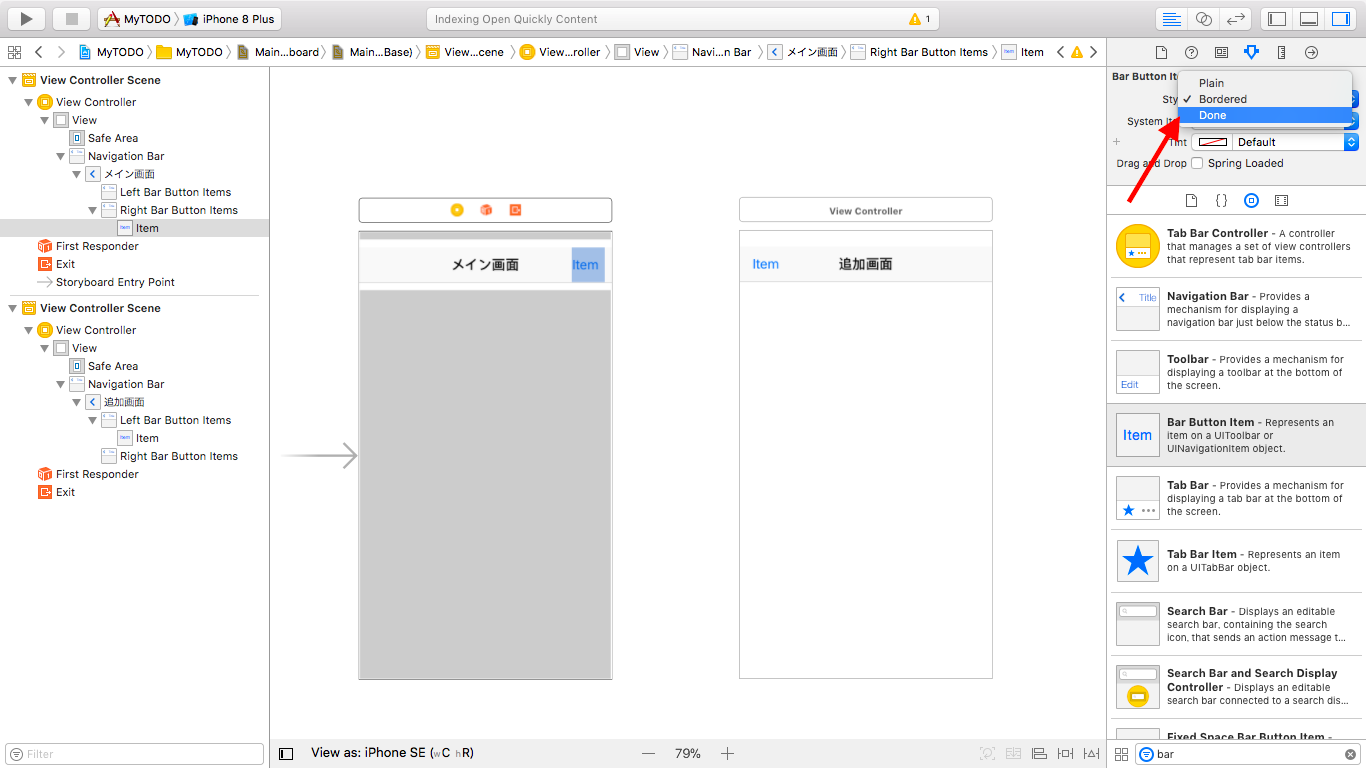This screenshot has height=768, width=1366.
Task: Clear the bar search in the library
Action: tap(1351, 754)
